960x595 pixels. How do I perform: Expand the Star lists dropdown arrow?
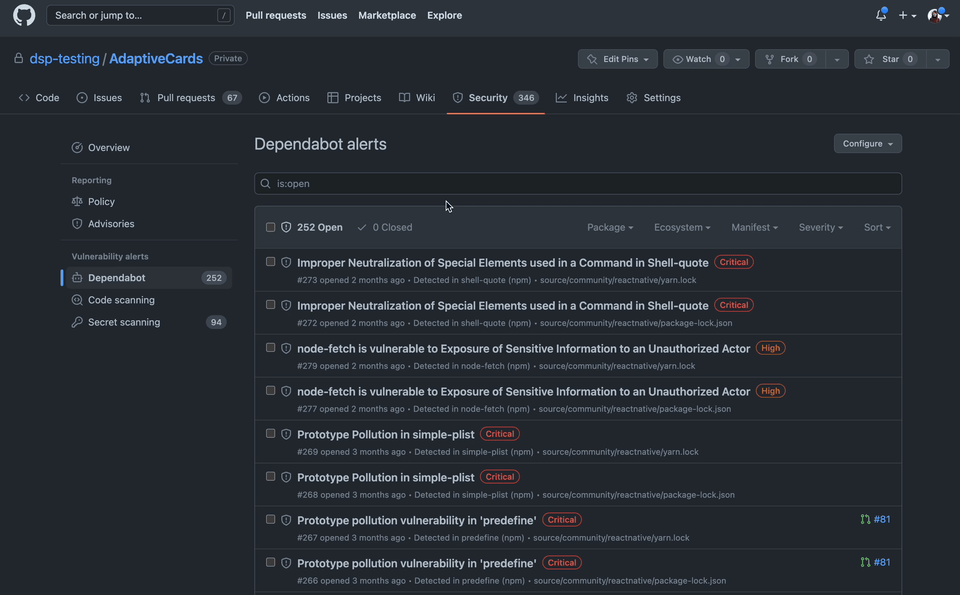tap(937, 59)
